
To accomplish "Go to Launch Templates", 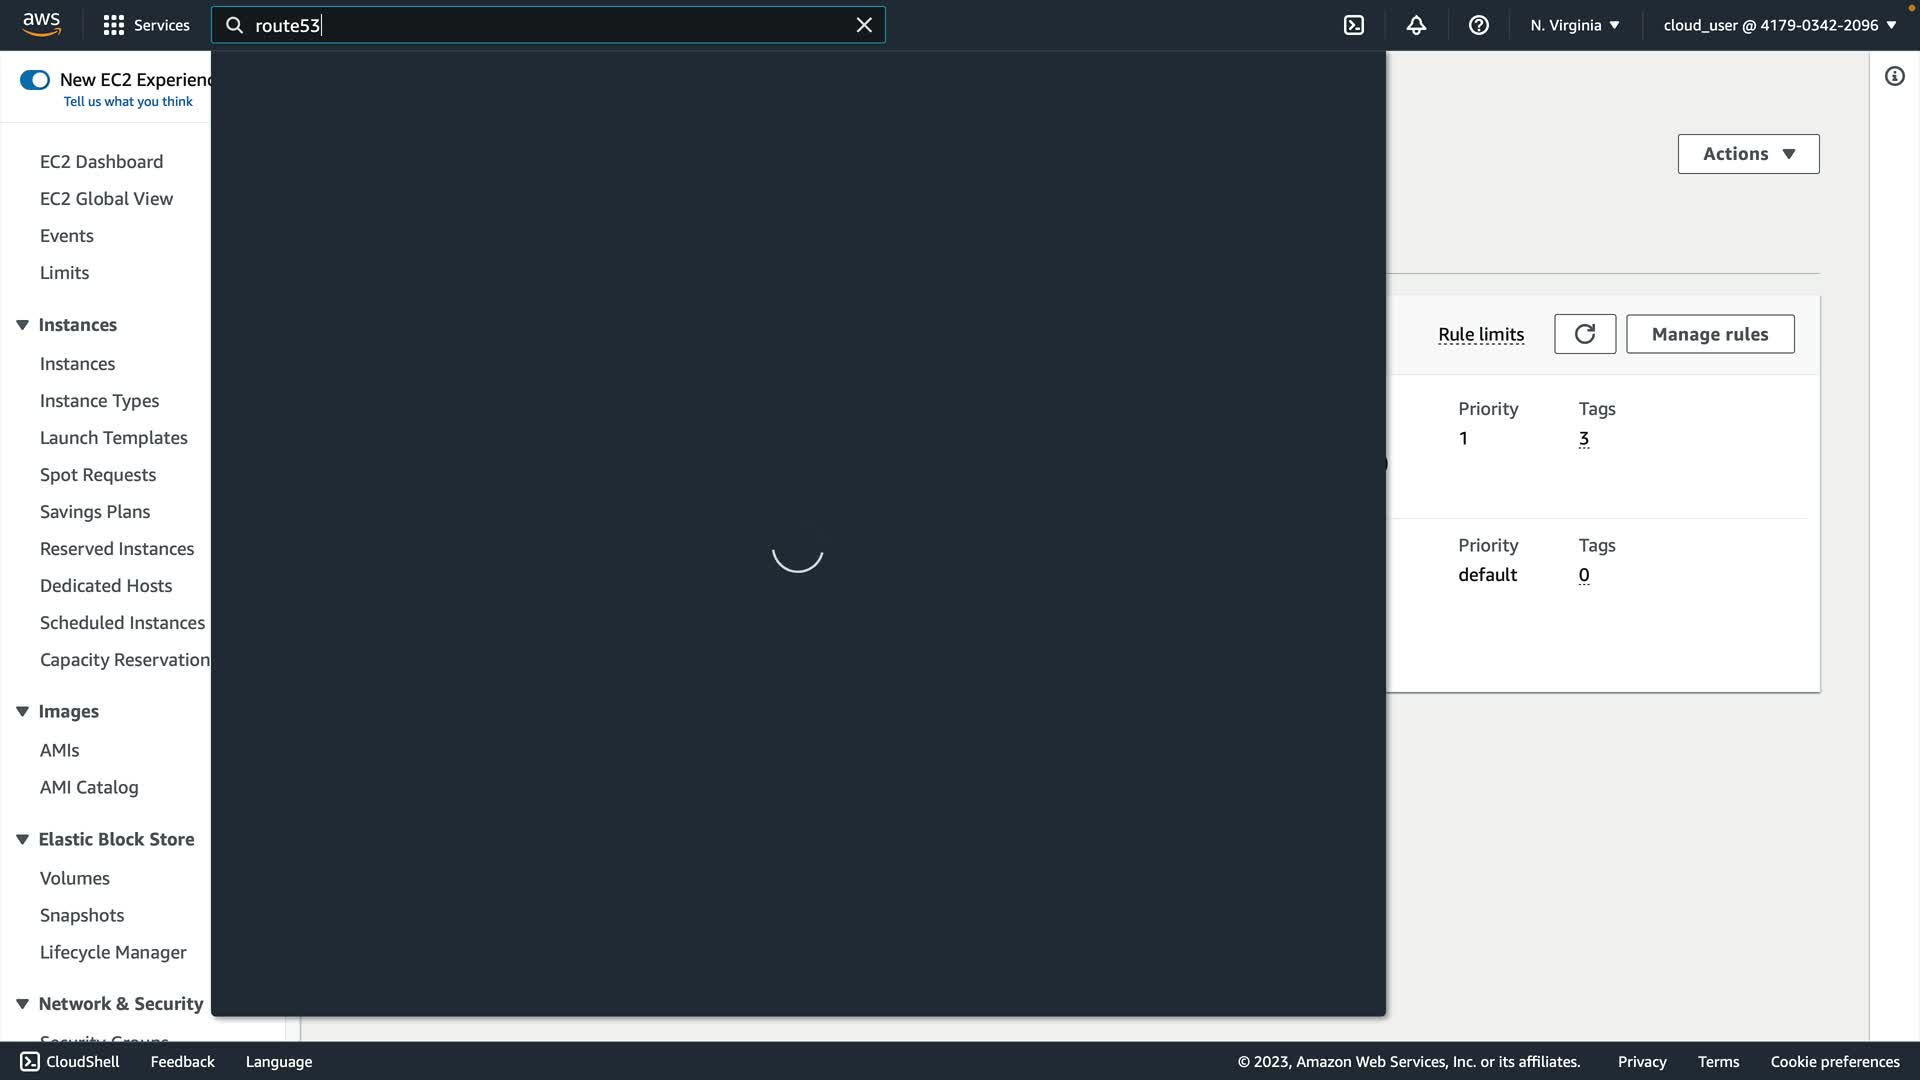I will pos(113,438).
